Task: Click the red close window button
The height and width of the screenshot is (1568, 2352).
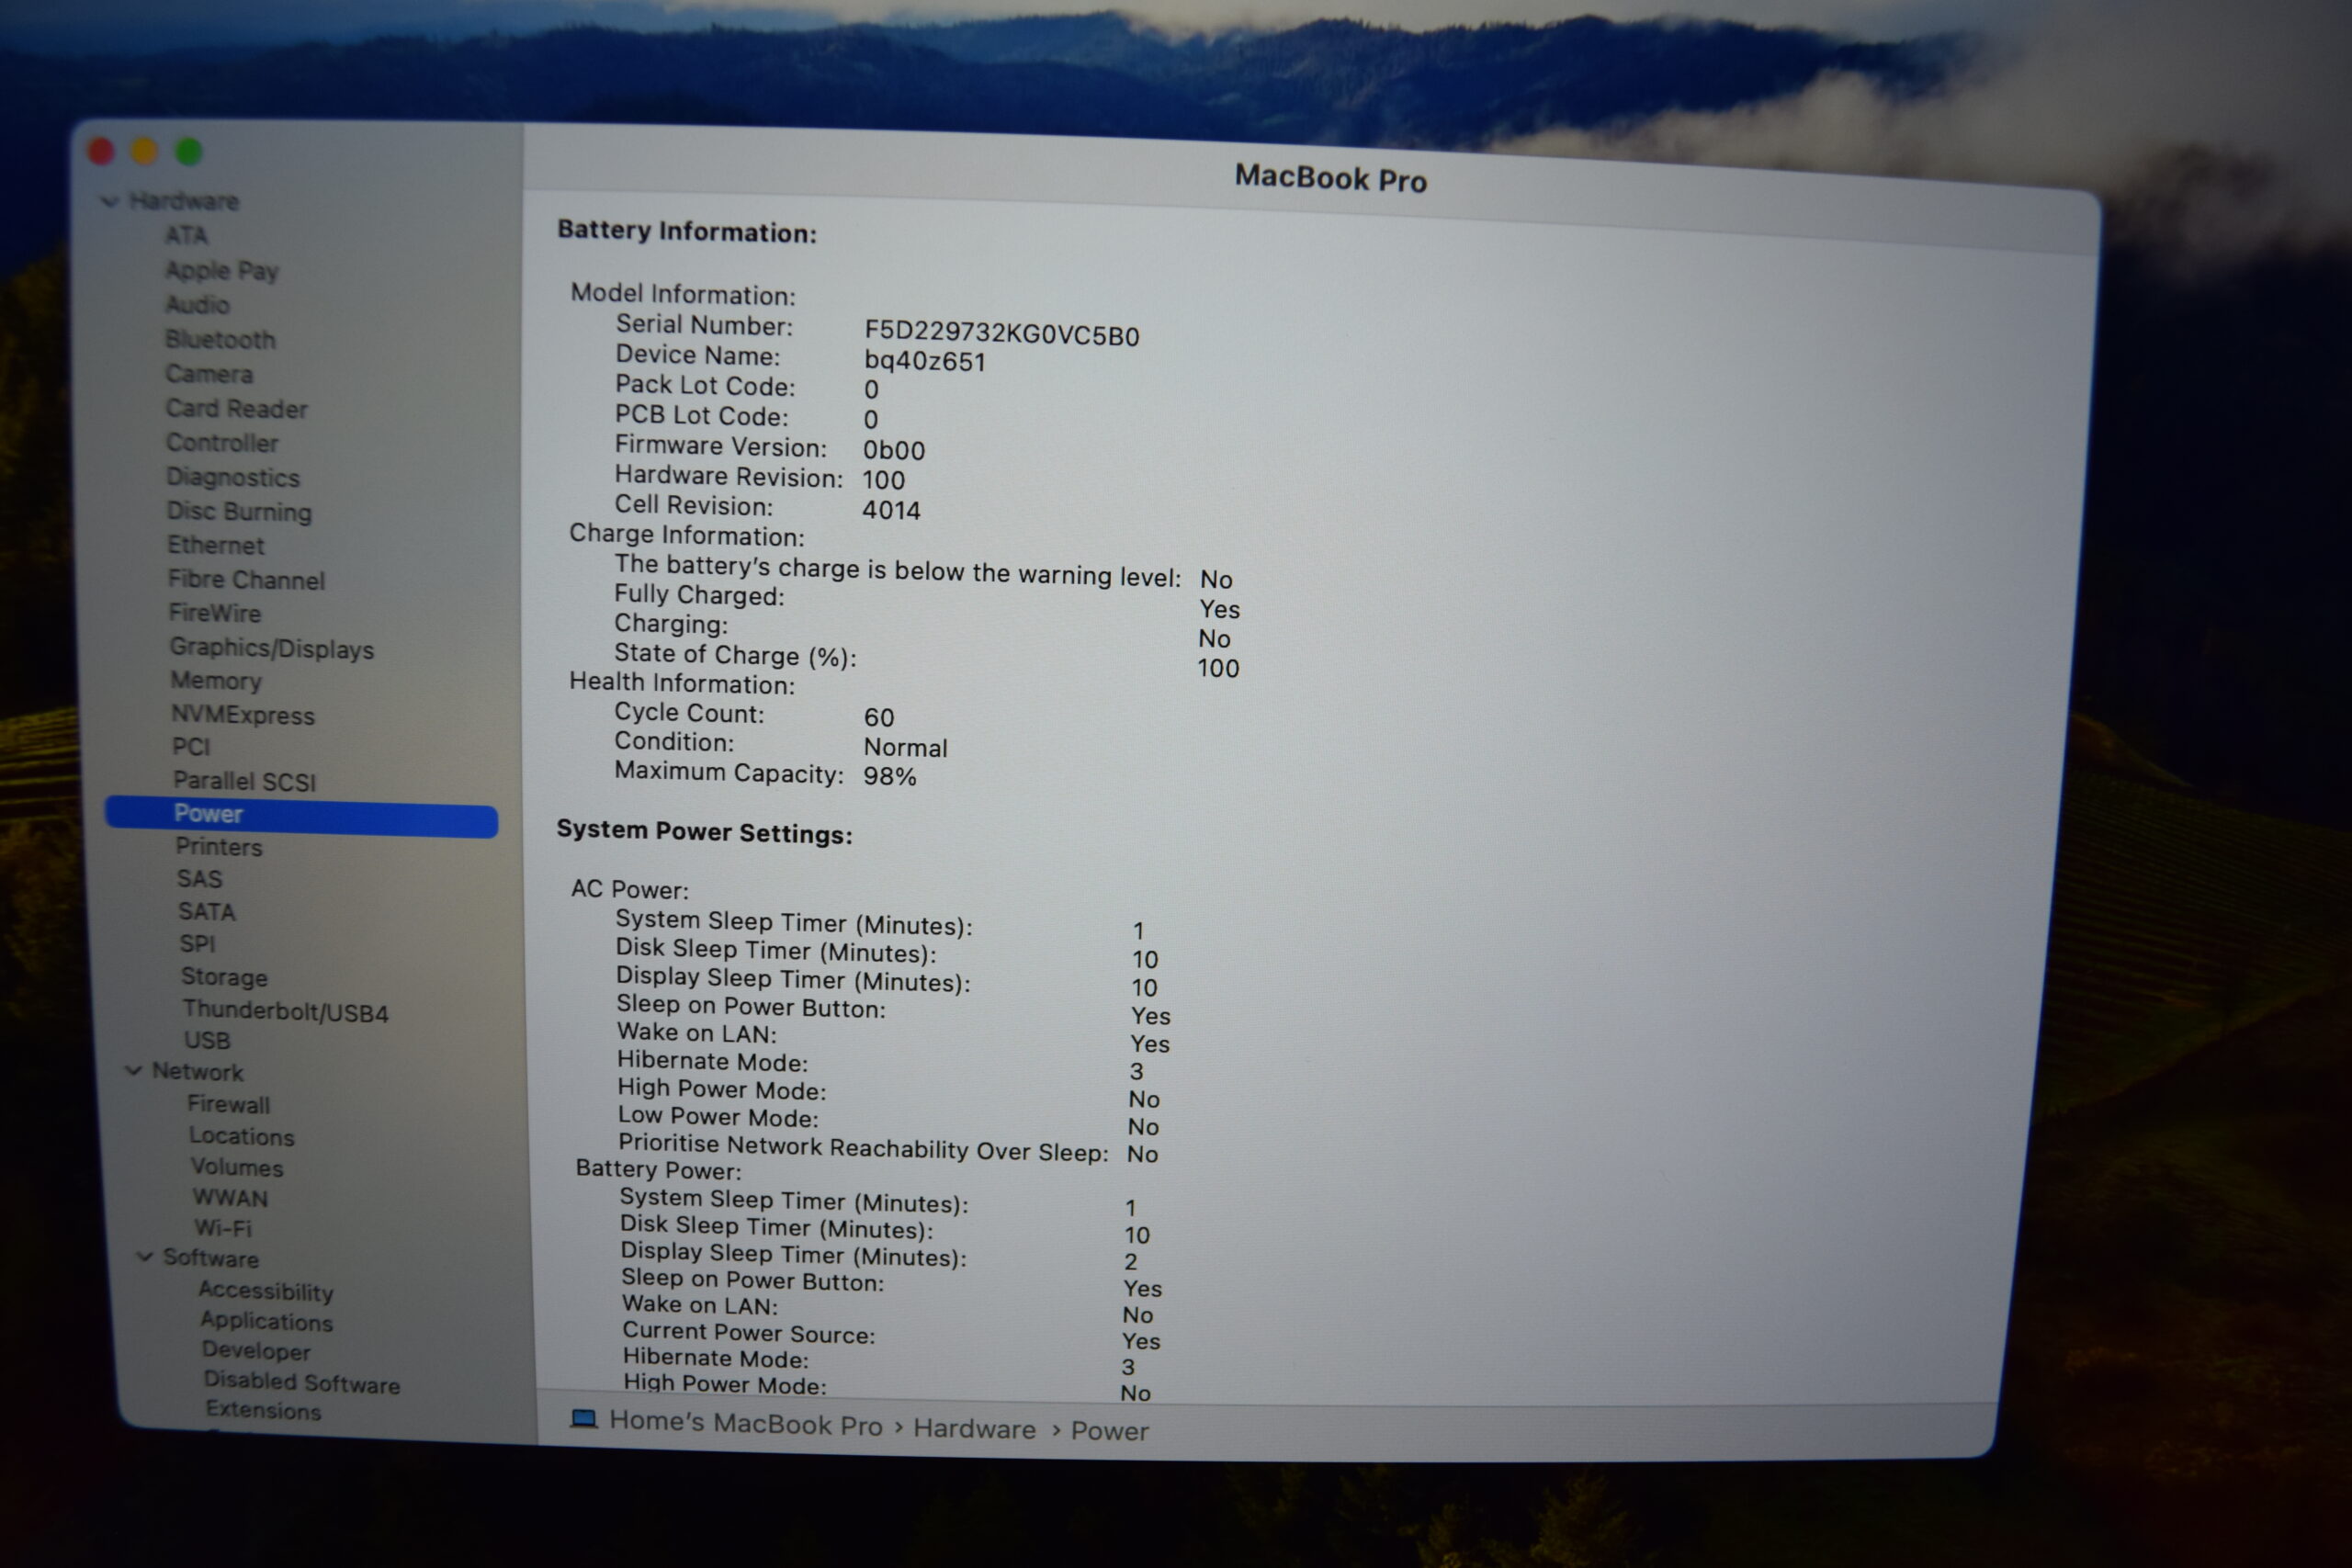Action: click(101, 151)
